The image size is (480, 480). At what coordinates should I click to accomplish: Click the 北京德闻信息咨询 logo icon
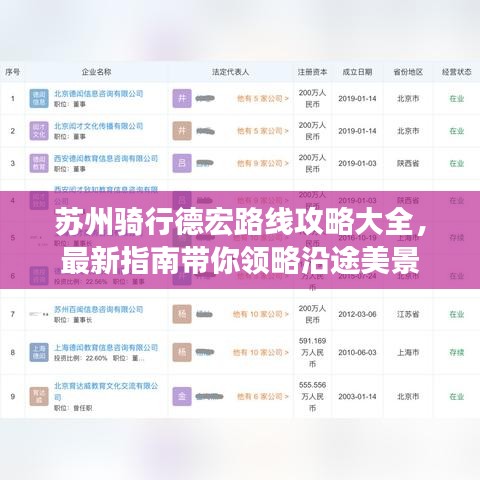[x=39, y=98]
